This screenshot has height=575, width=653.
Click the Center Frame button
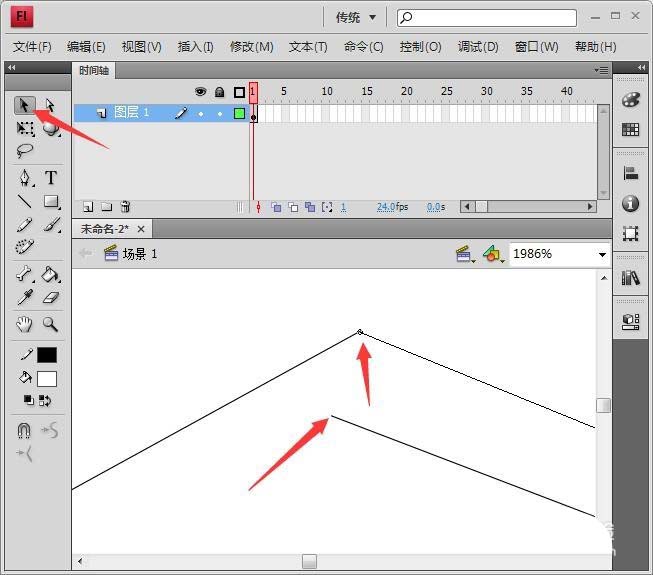click(x=258, y=207)
